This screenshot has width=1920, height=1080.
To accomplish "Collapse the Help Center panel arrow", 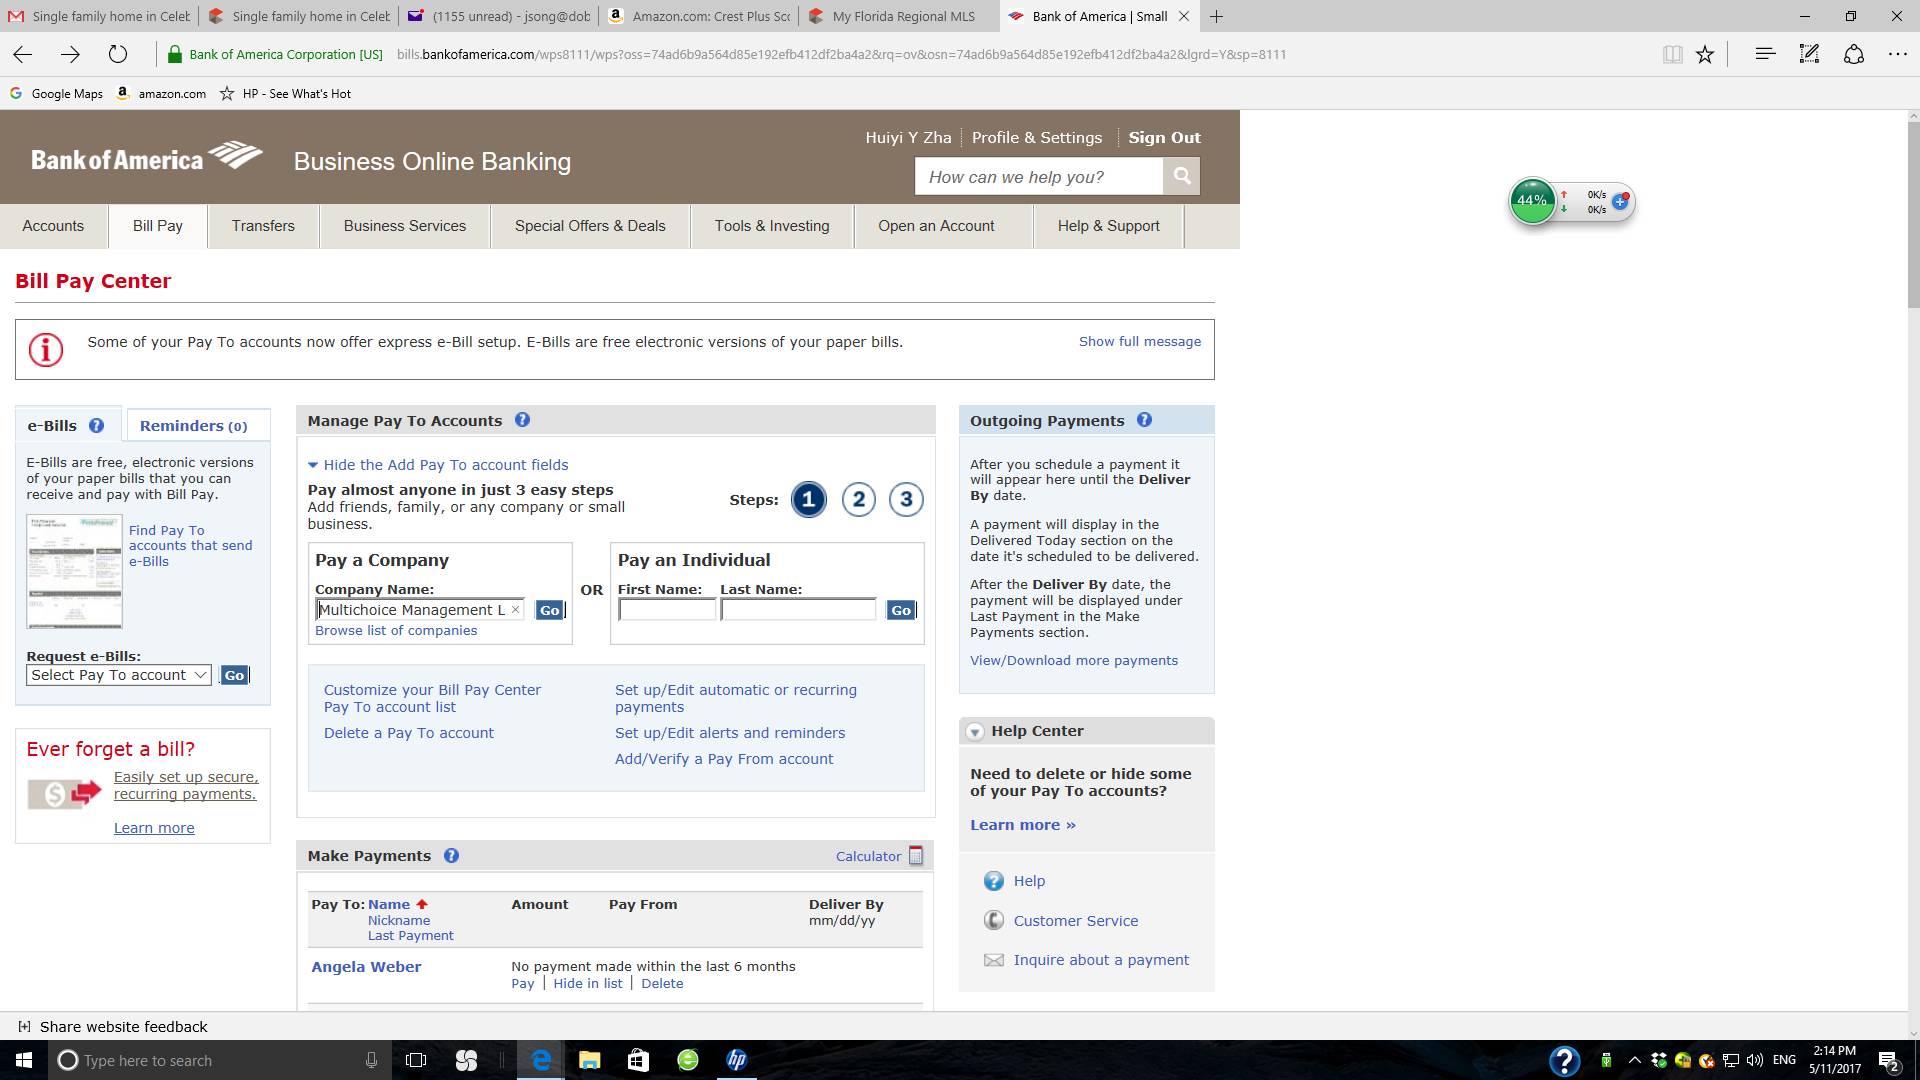I will tap(975, 732).
